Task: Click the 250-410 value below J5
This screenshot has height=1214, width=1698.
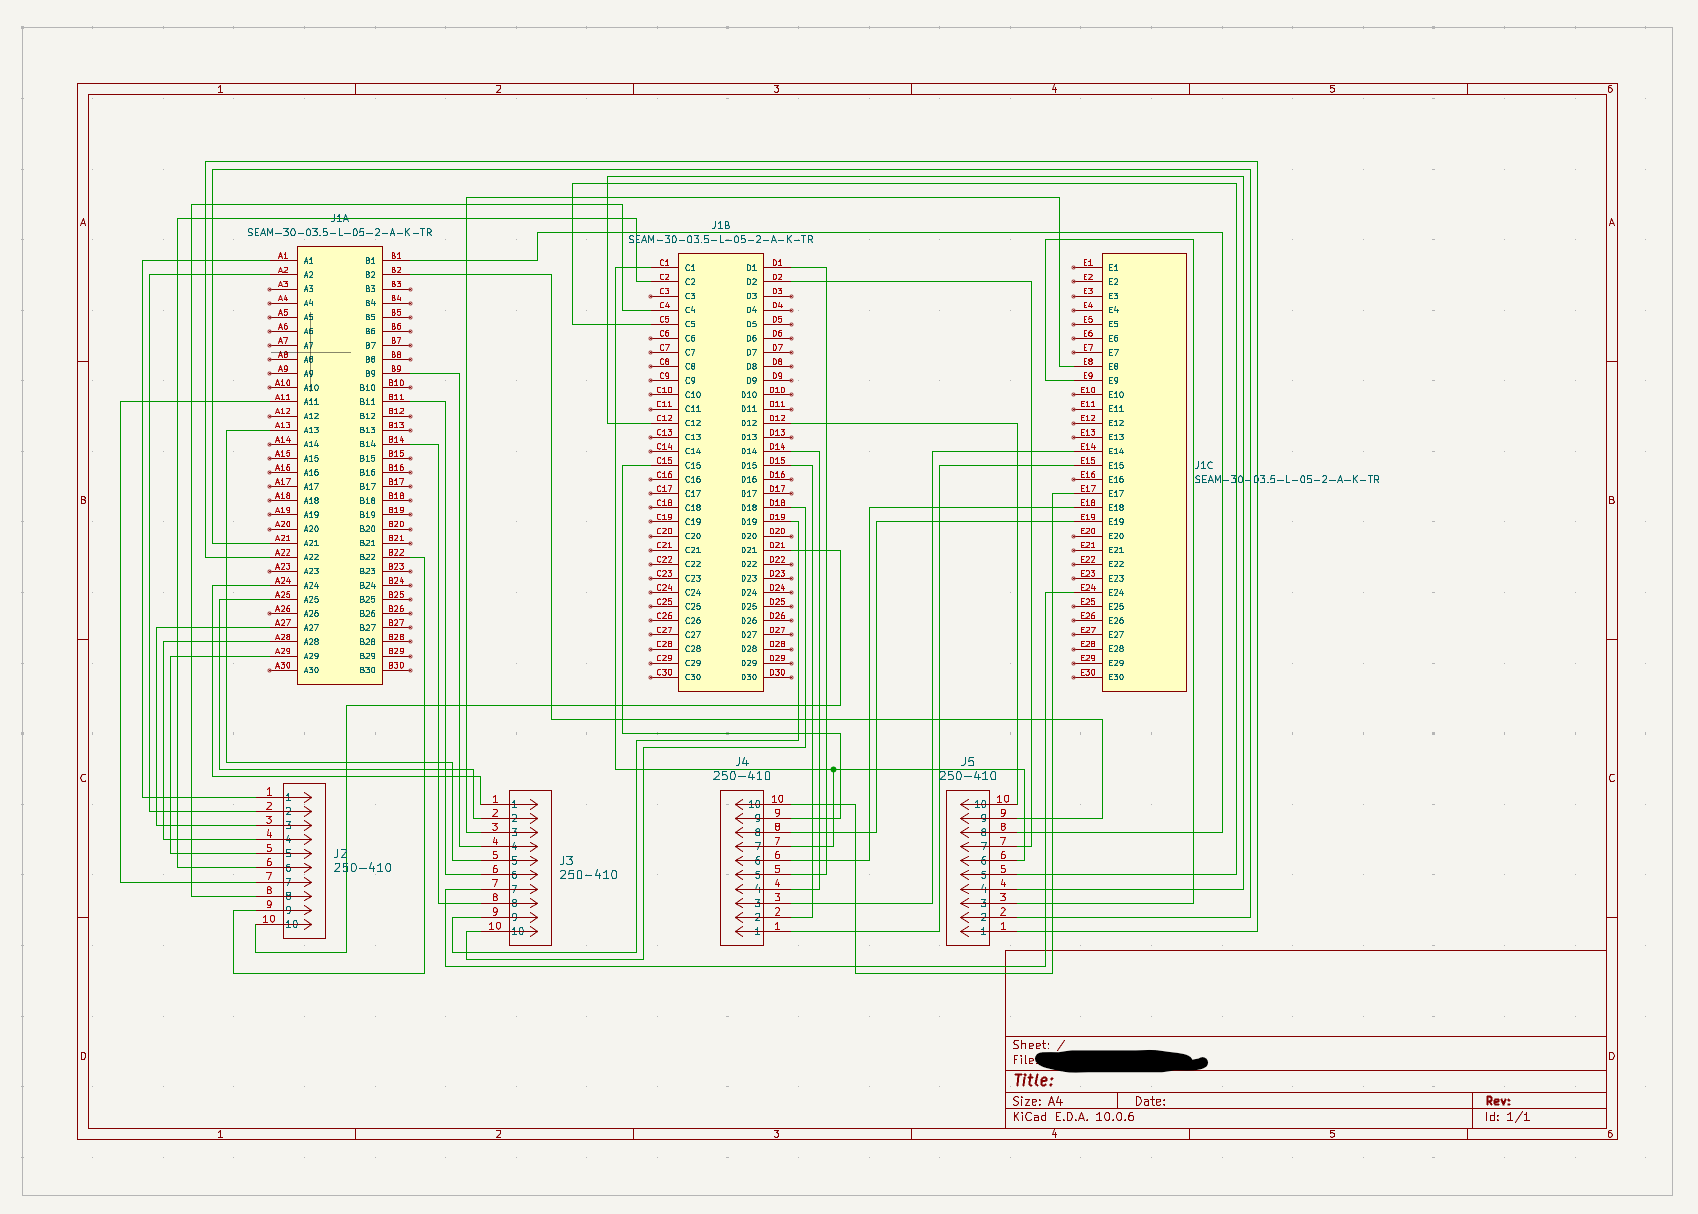Action: pos(968,776)
